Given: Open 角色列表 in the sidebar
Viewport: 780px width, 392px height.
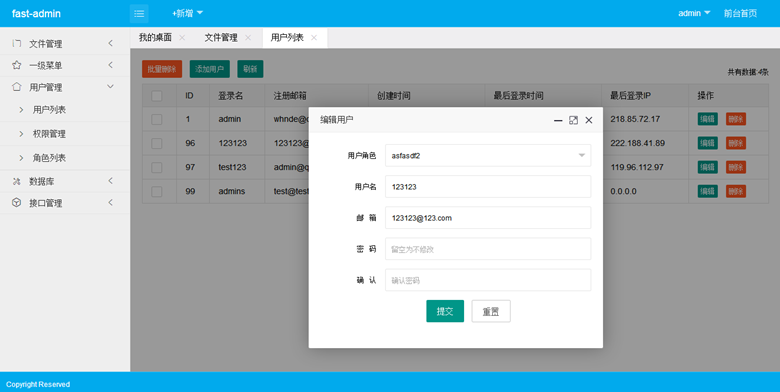Looking at the screenshot, I should point(49,158).
